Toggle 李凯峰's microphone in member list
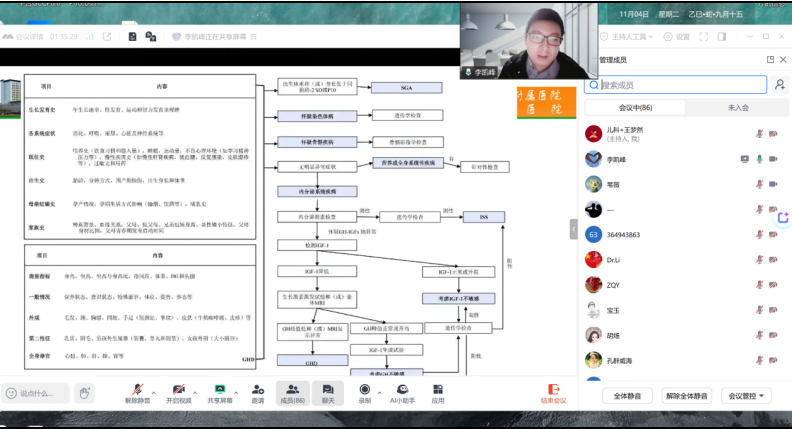792x429 pixels. point(760,158)
